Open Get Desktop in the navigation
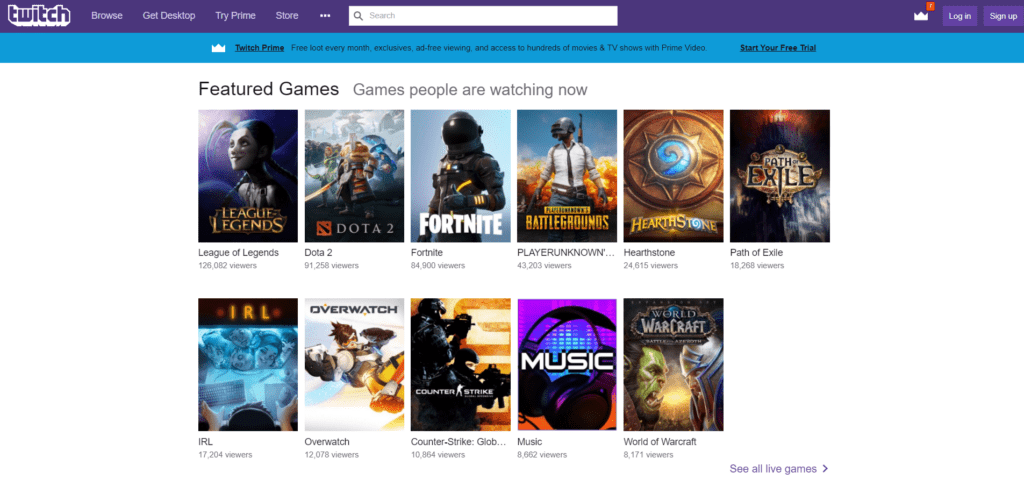 (x=169, y=16)
